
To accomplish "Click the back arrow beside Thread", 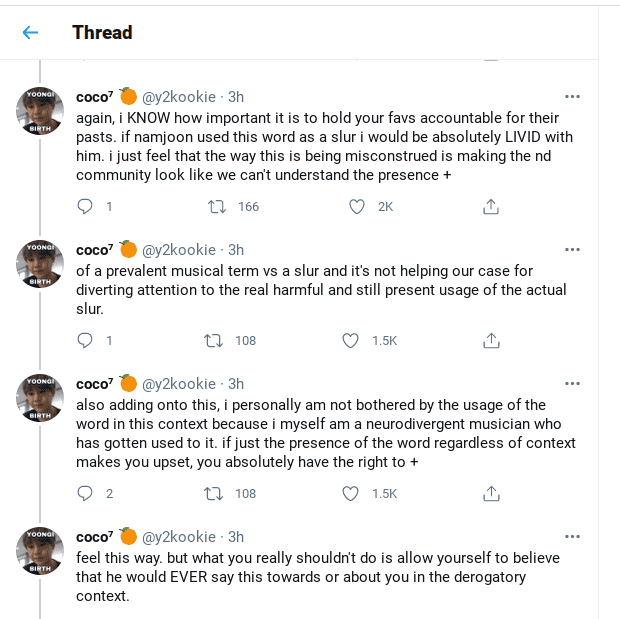I will pyautogui.click(x=30, y=33).
